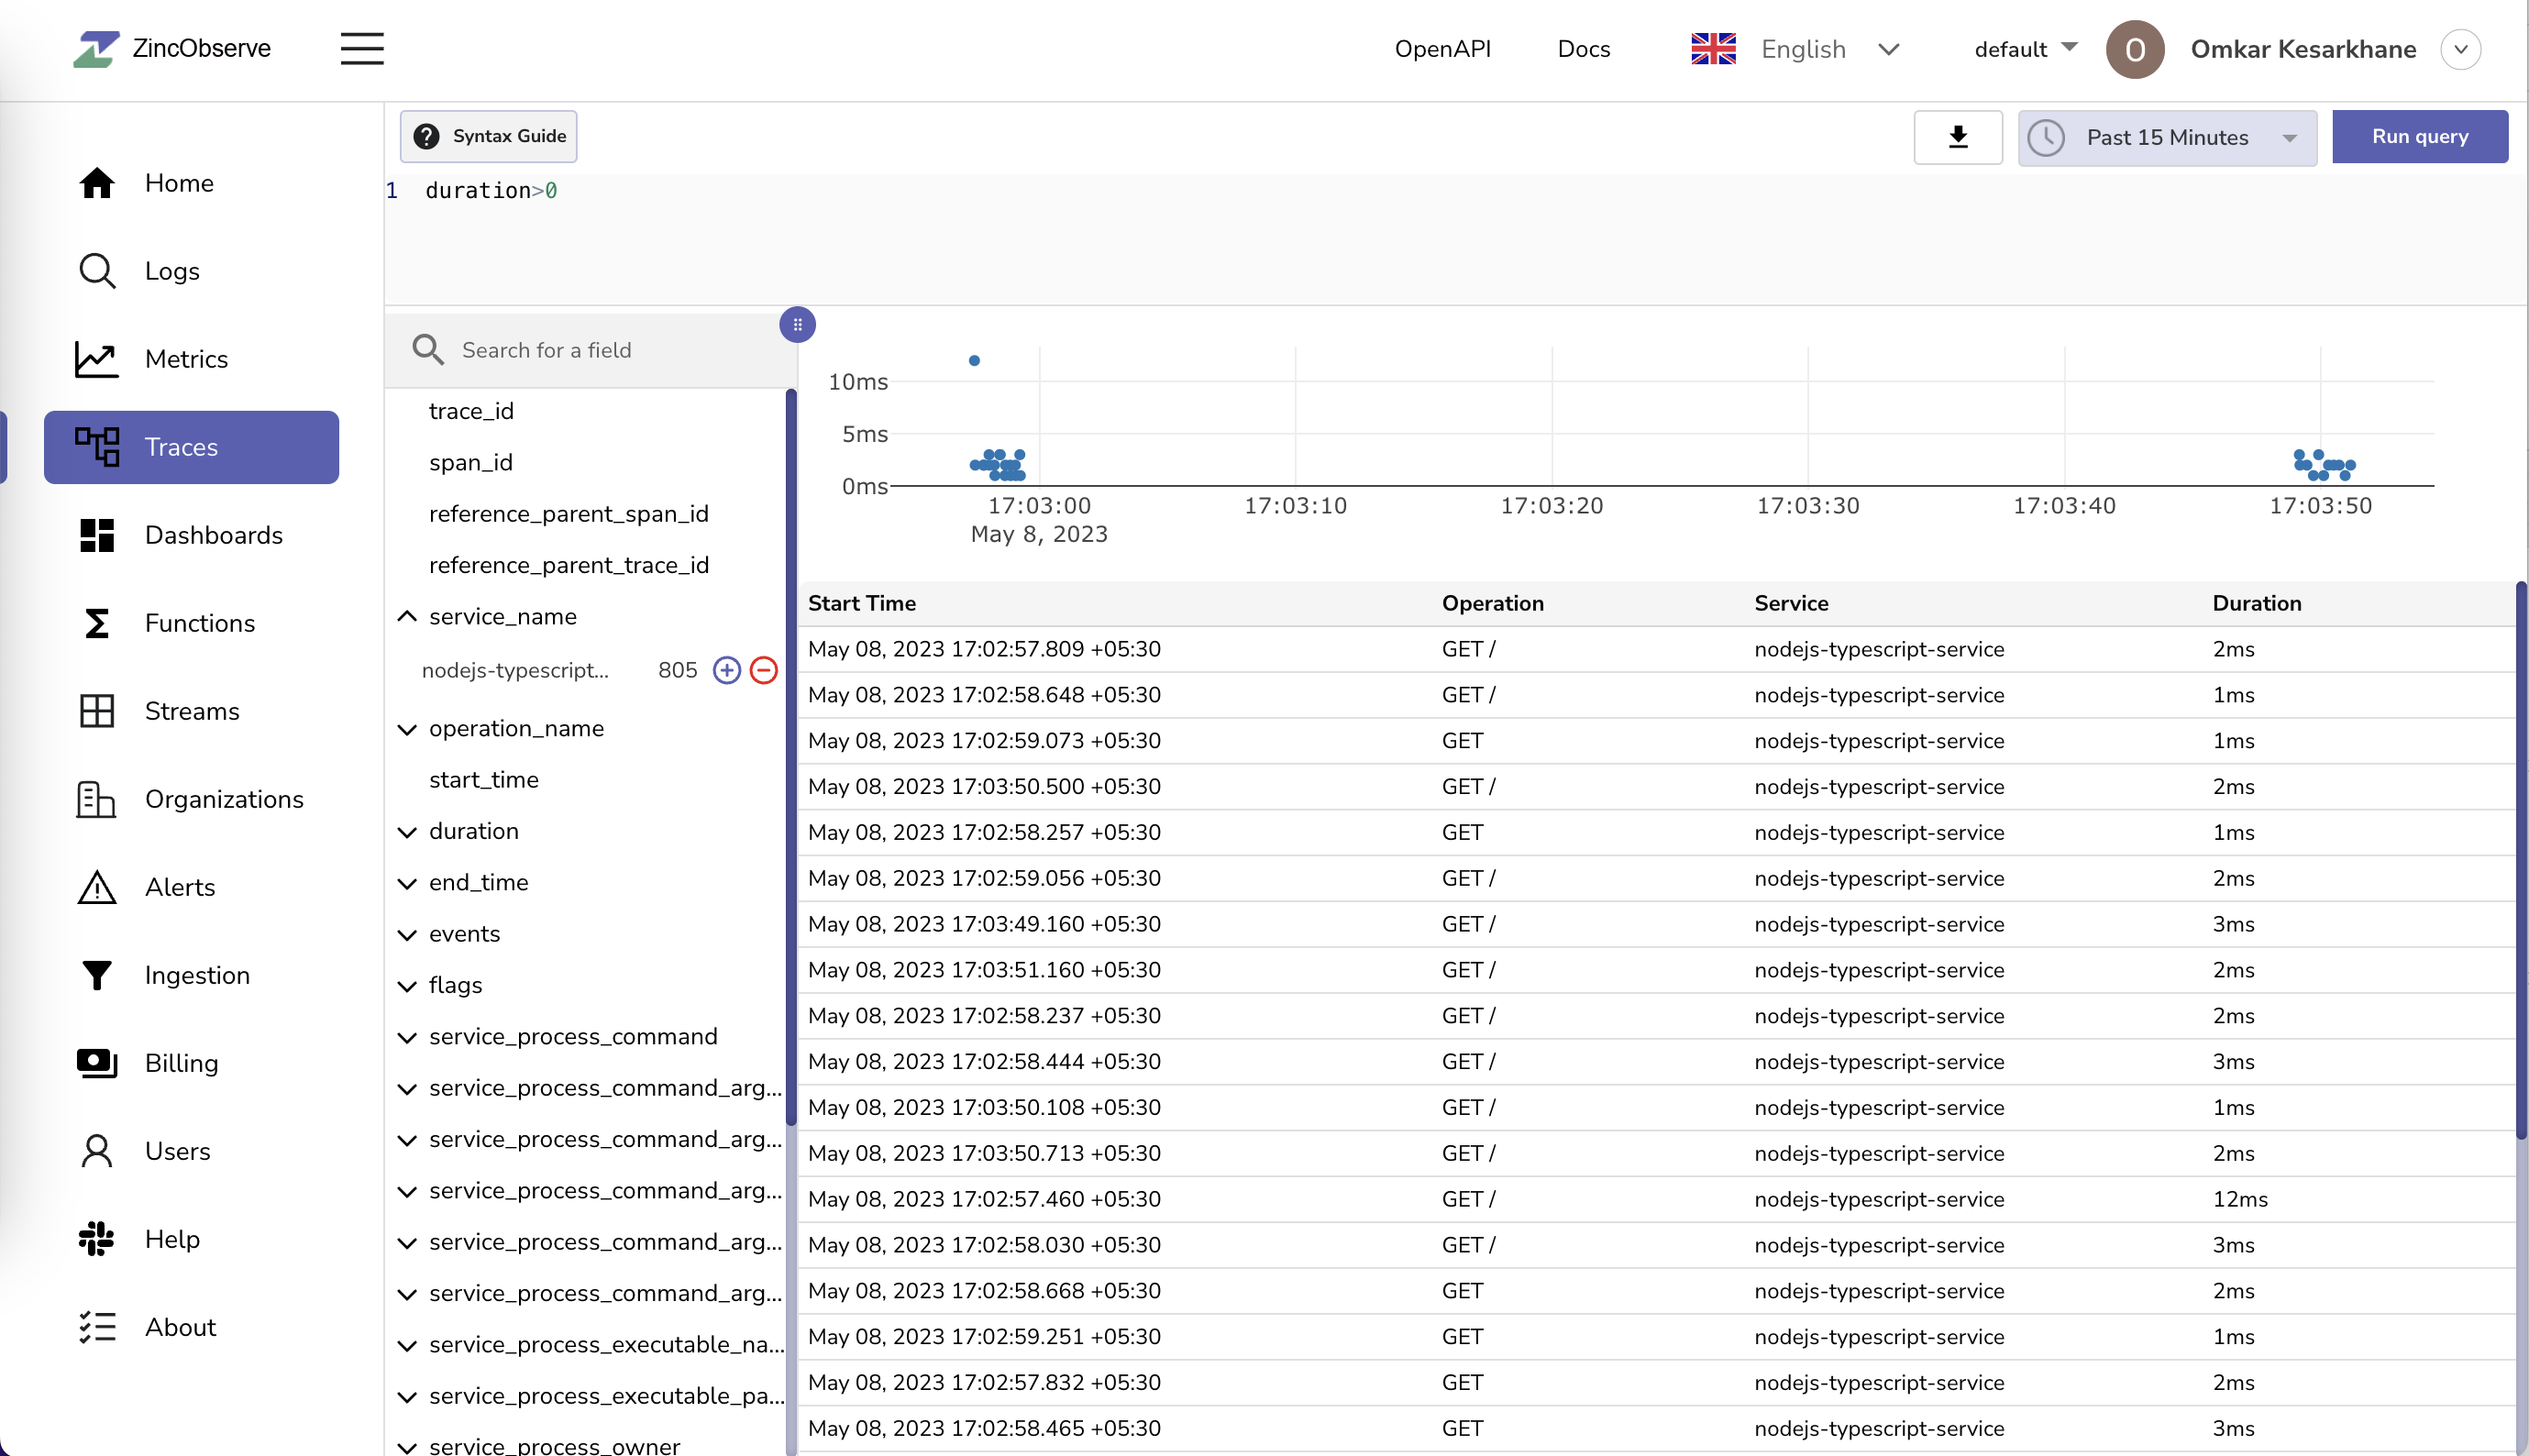Click the Run query button
Screen dimensions: 2529x1456
2419,137
